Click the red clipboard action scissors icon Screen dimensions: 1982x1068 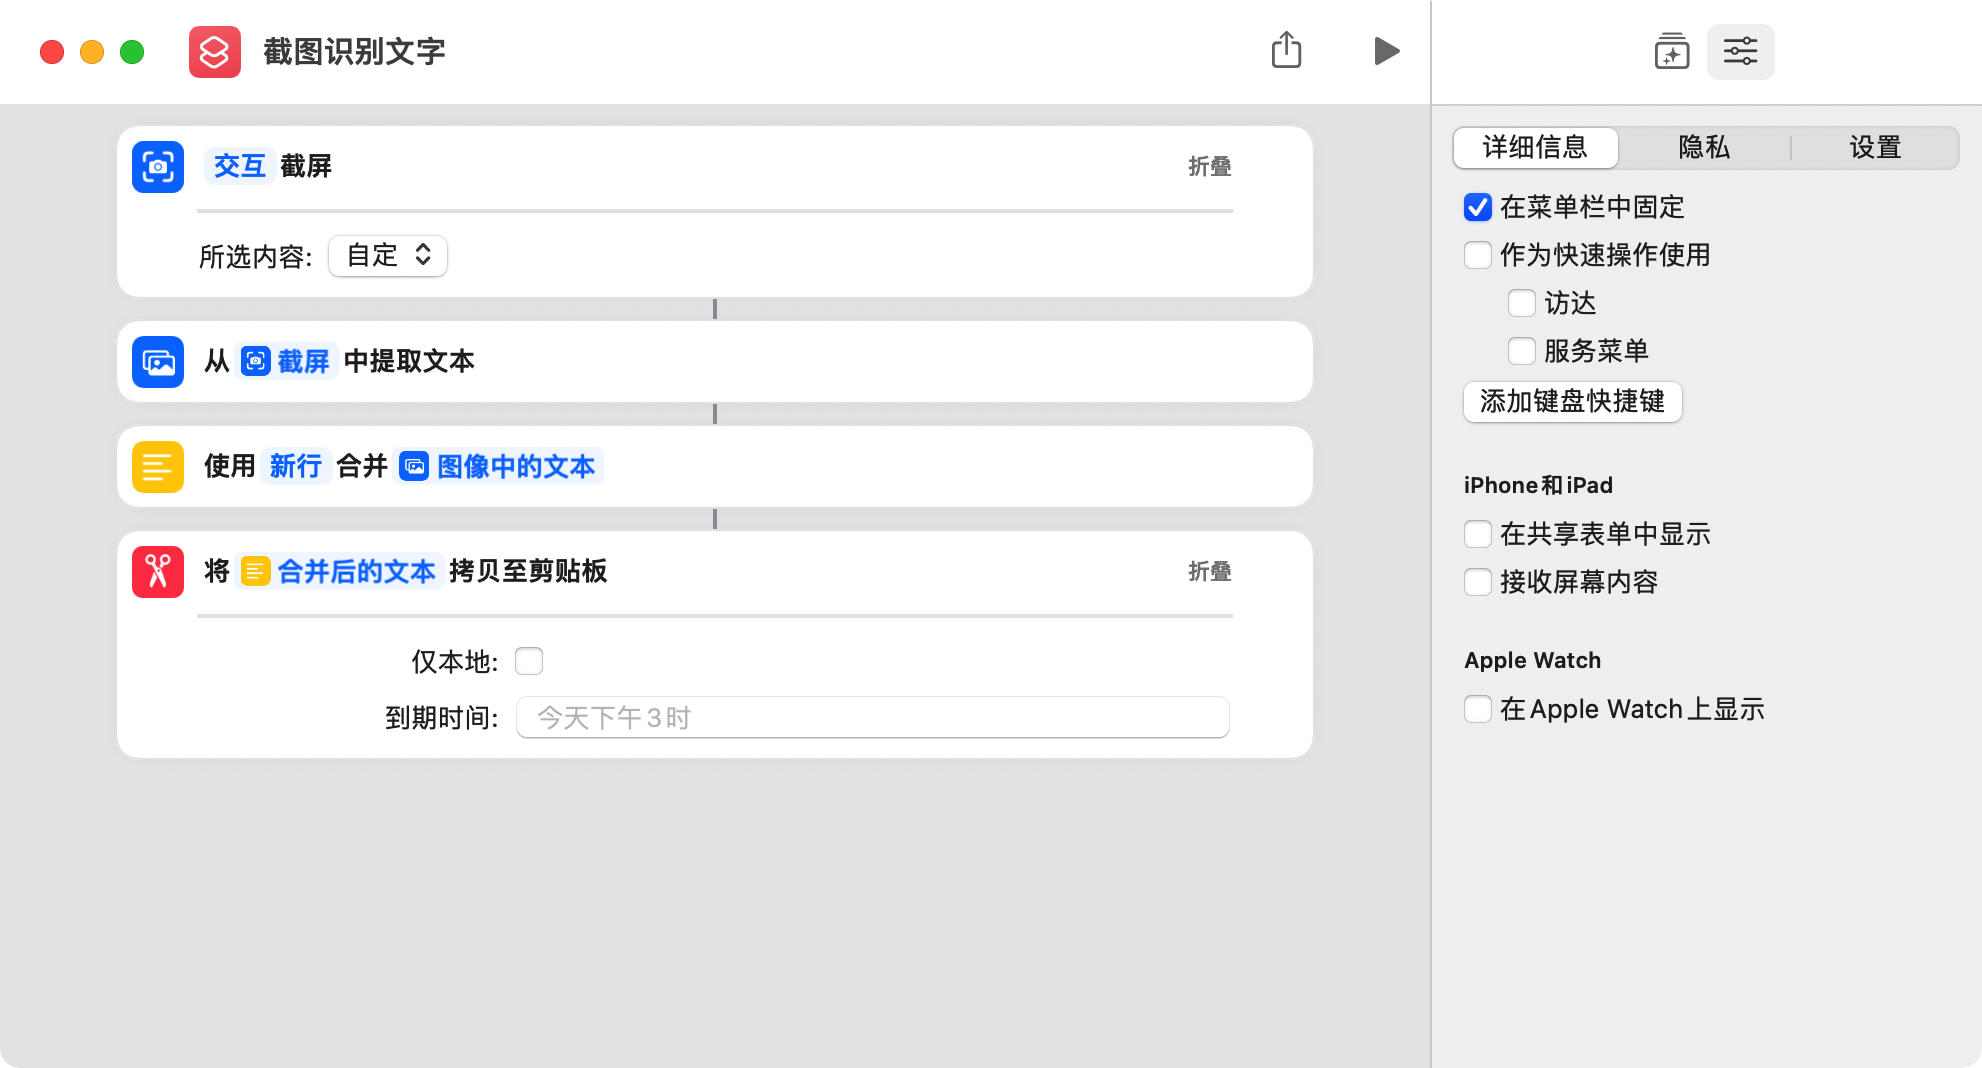157,571
